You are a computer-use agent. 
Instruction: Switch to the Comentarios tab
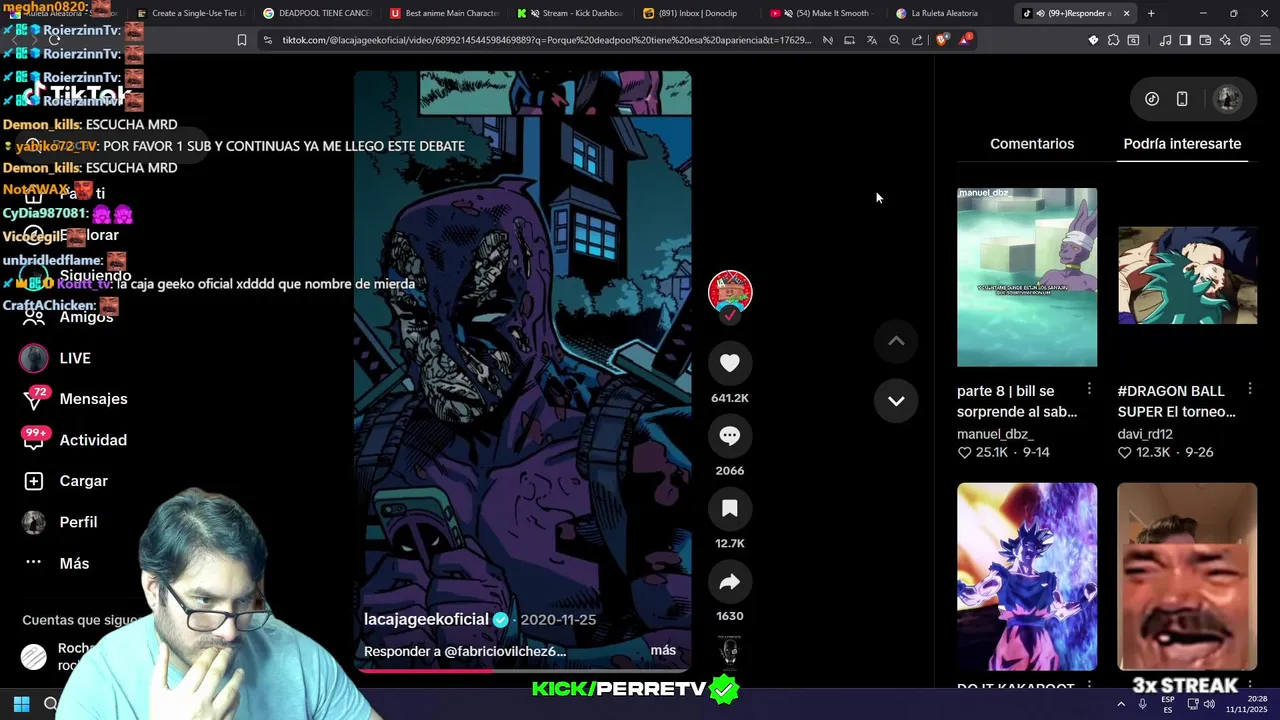click(1032, 144)
